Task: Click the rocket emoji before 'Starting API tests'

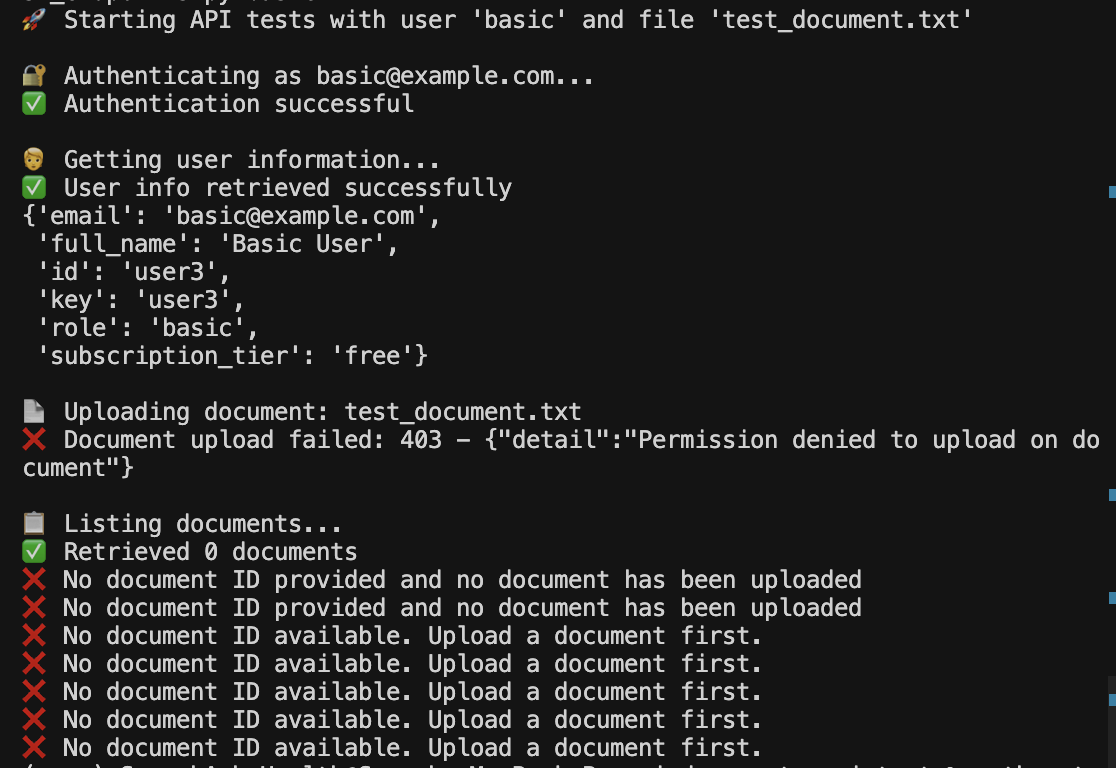Action: [33, 19]
